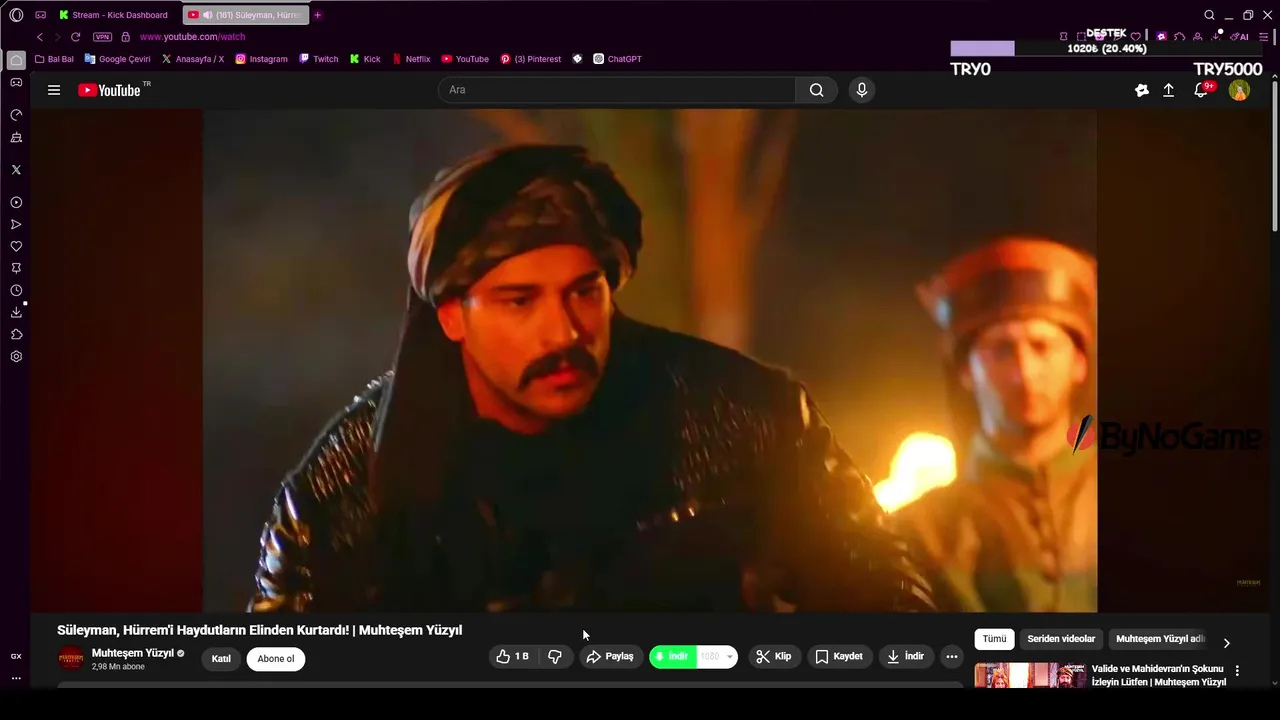The image size is (1280, 720).
Task: Open Player icon in sidebar
Action: point(16,203)
